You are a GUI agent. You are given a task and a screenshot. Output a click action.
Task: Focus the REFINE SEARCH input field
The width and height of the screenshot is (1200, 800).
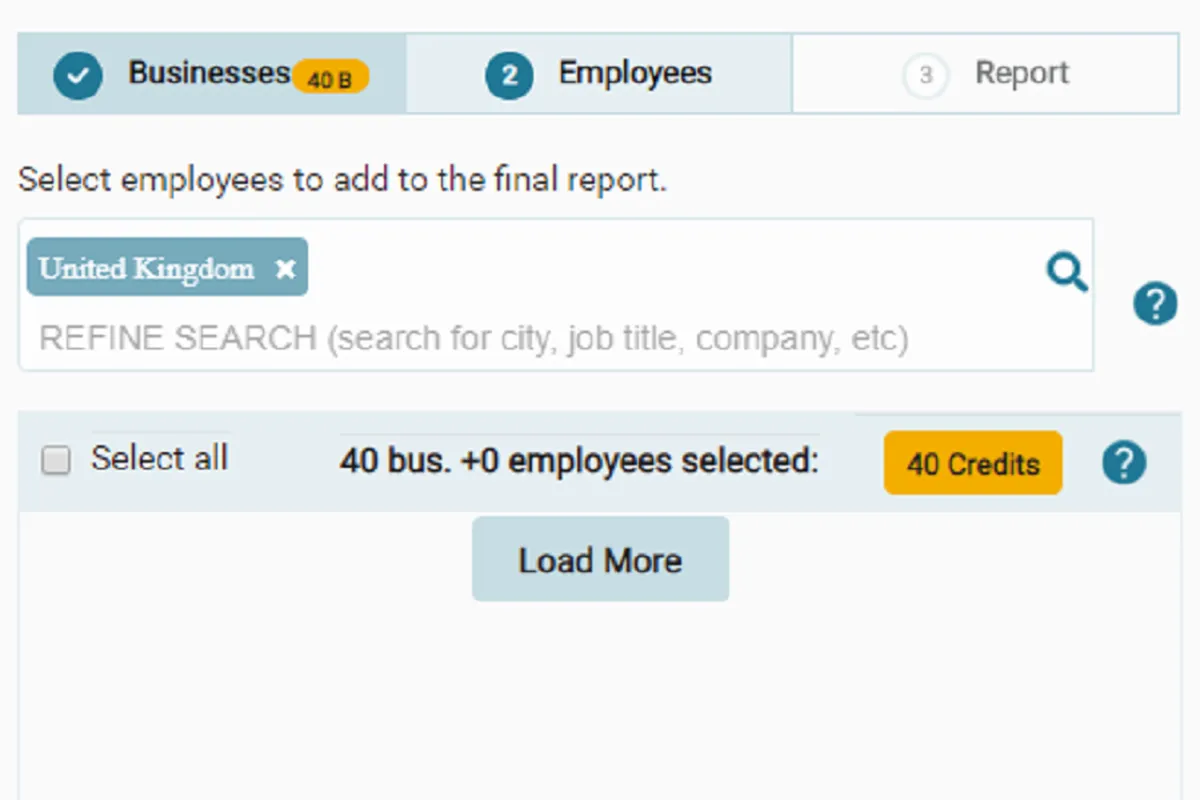pyautogui.click(x=500, y=339)
